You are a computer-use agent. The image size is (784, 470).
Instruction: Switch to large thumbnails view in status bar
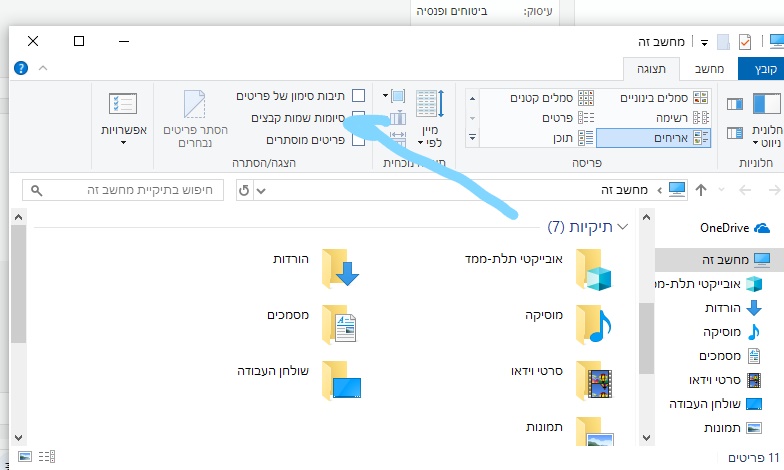coord(24,456)
